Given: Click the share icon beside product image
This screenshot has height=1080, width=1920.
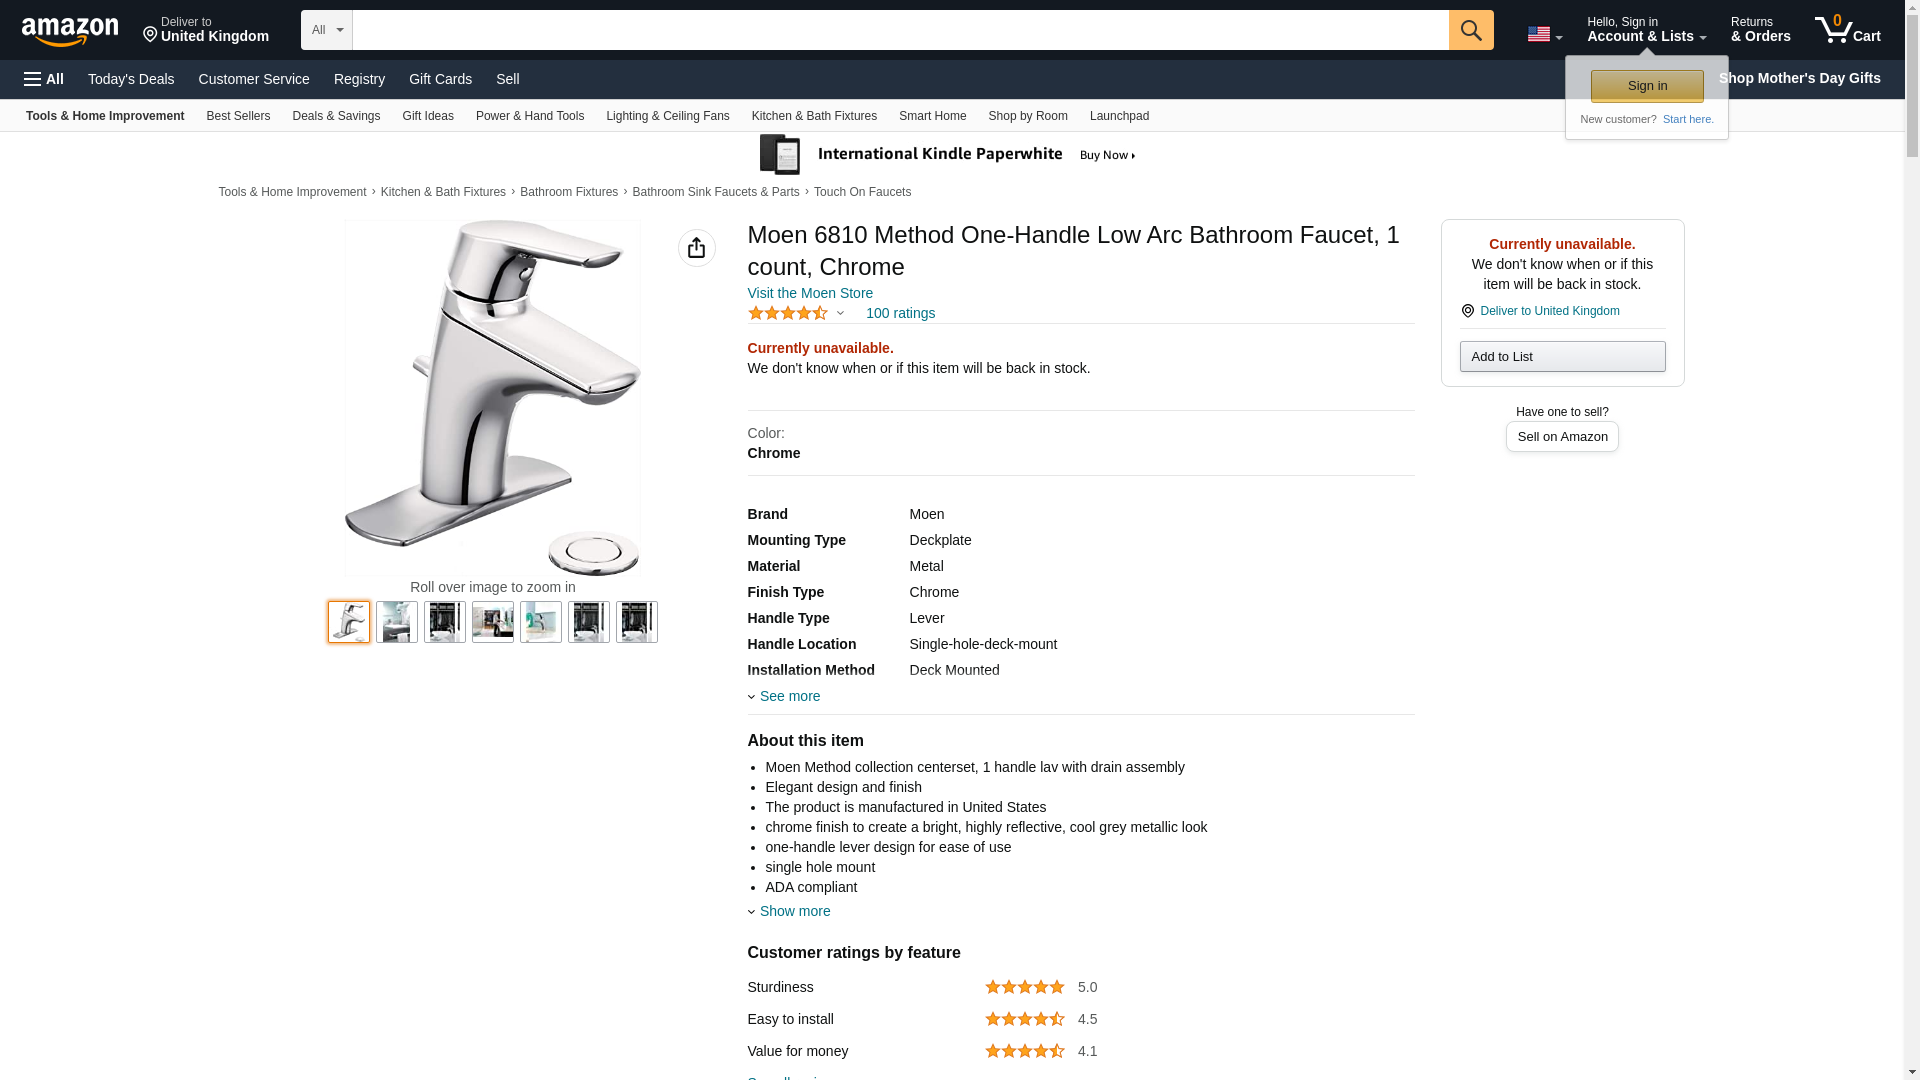Looking at the screenshot, I should coord(696,248).
